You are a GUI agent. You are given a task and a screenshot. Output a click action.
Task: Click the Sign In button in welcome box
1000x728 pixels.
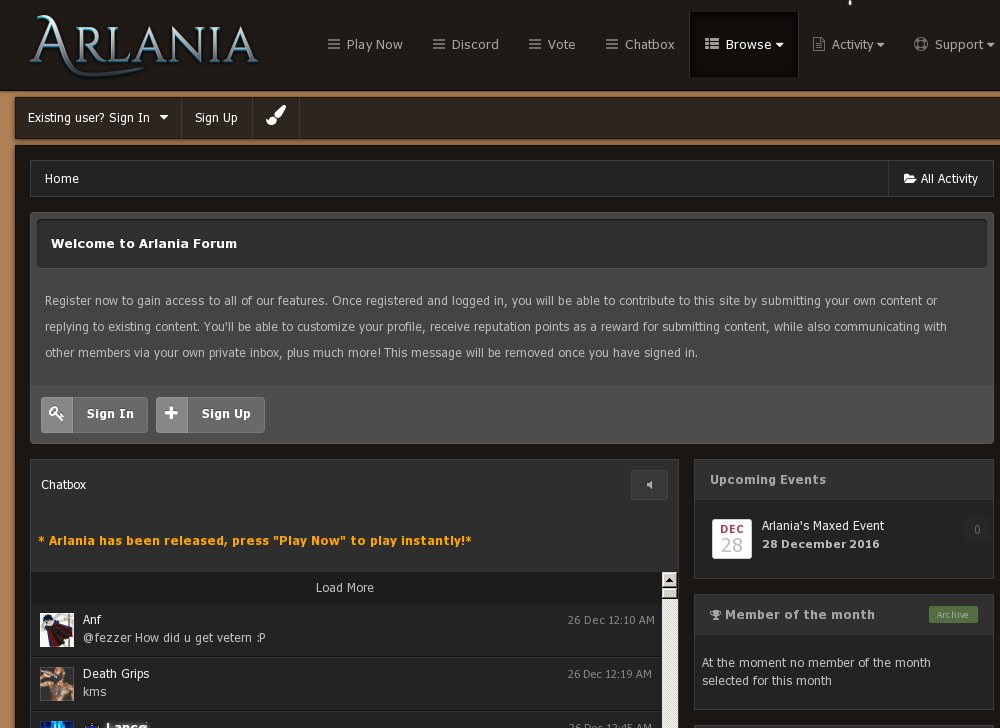pos(94,414)
